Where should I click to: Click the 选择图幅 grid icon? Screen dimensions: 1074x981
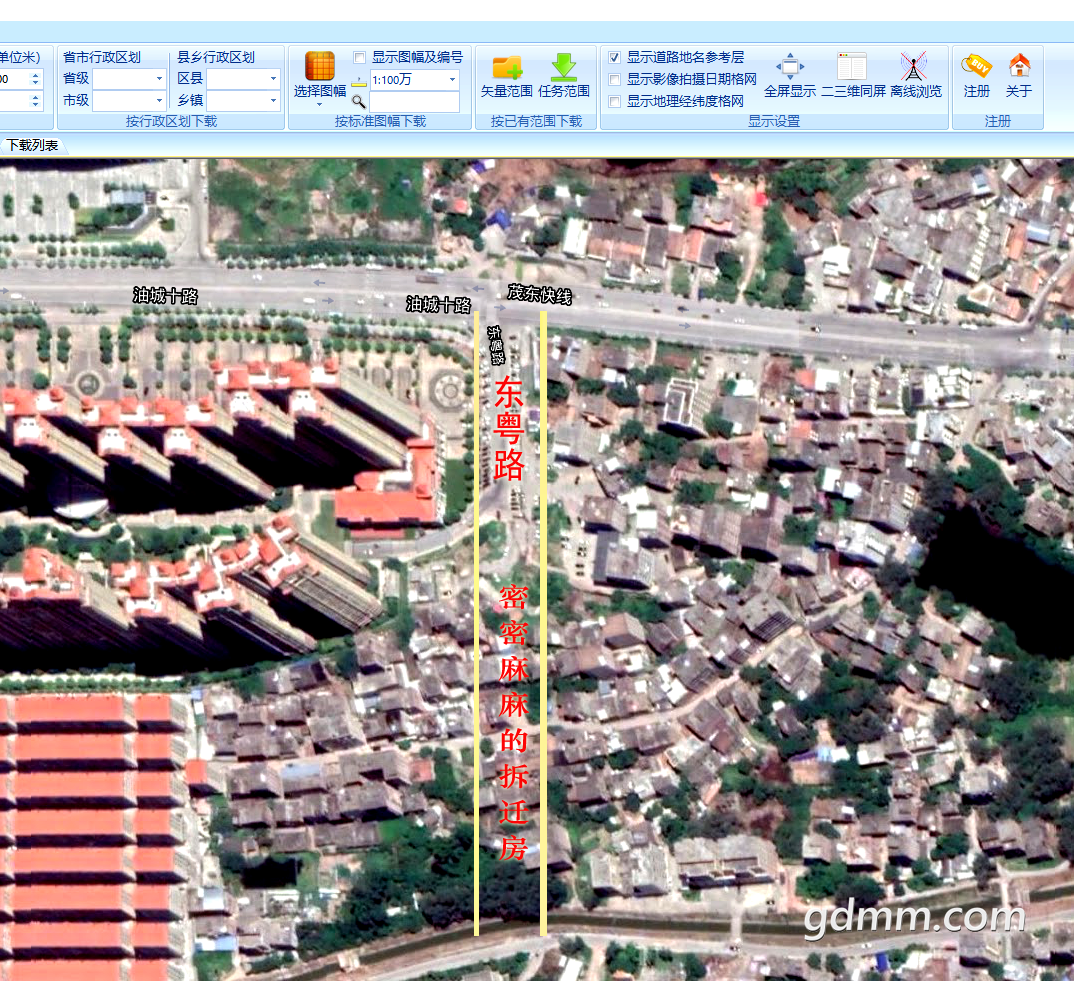tap(319, 68)
